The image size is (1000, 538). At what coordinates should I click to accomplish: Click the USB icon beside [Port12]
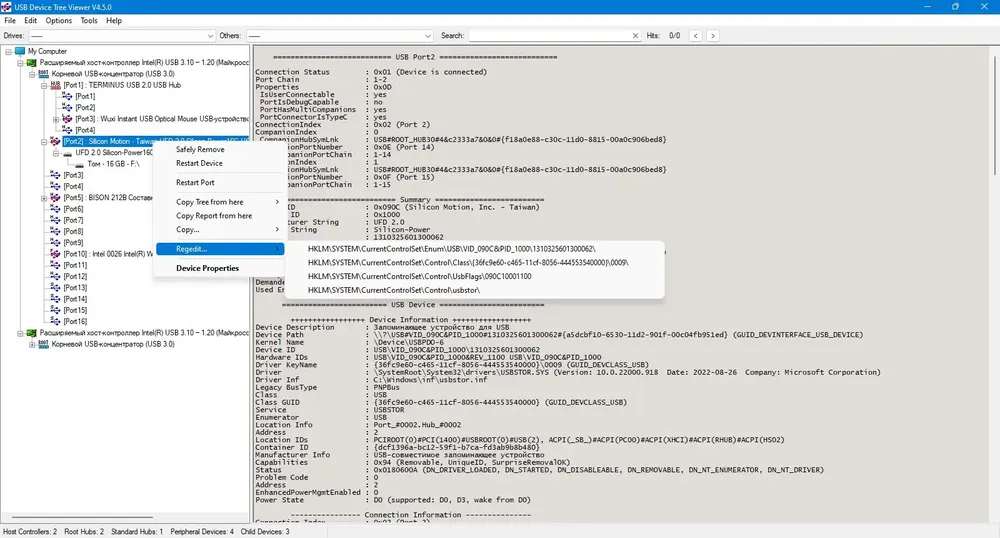tap(55, 276)
